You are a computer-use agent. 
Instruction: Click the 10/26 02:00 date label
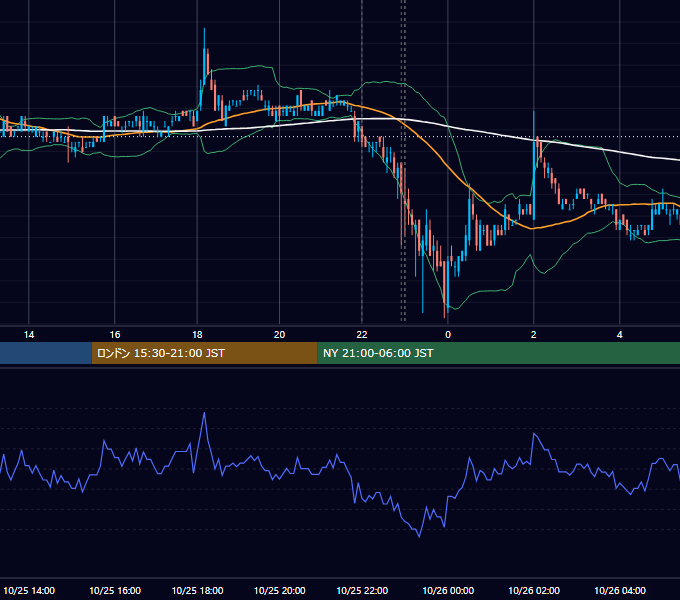pos(534,590)
